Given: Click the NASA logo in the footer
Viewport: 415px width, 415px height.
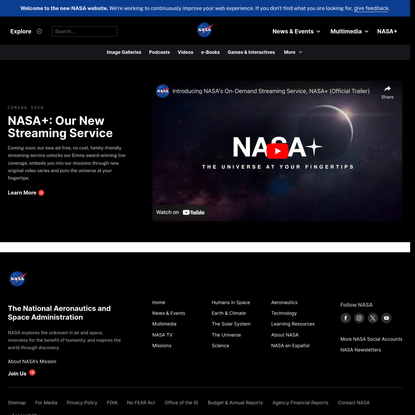Looking at the screenshot, I should coord(18,279).
